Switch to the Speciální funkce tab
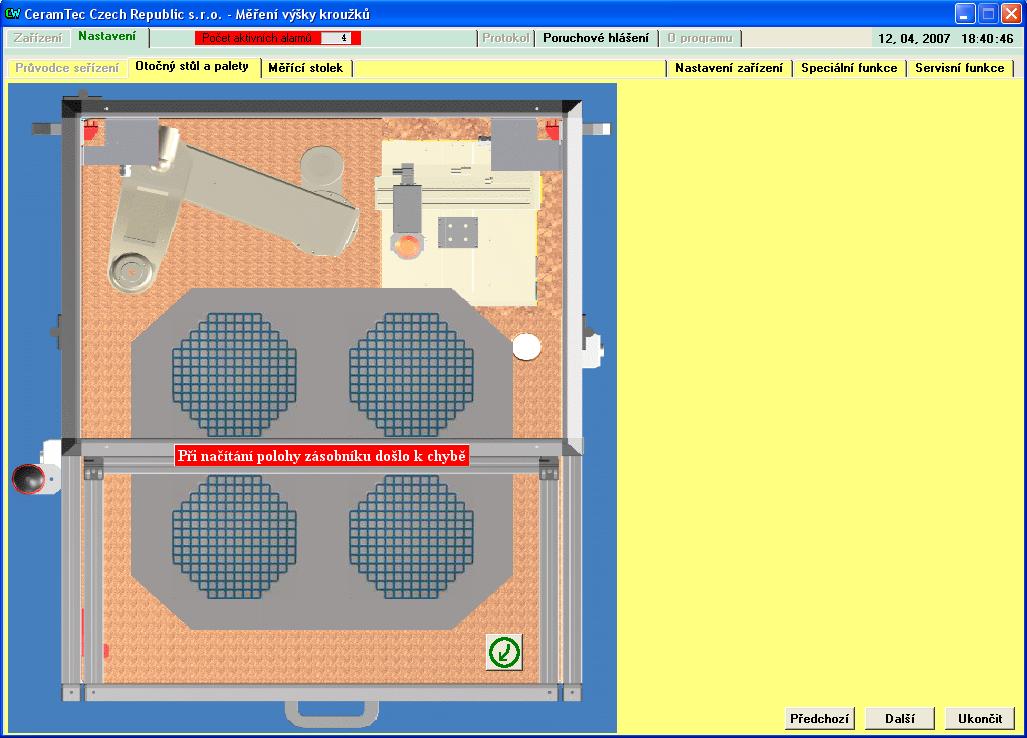Viewport: 1027px width, 738px height. [x=849, y=68]
